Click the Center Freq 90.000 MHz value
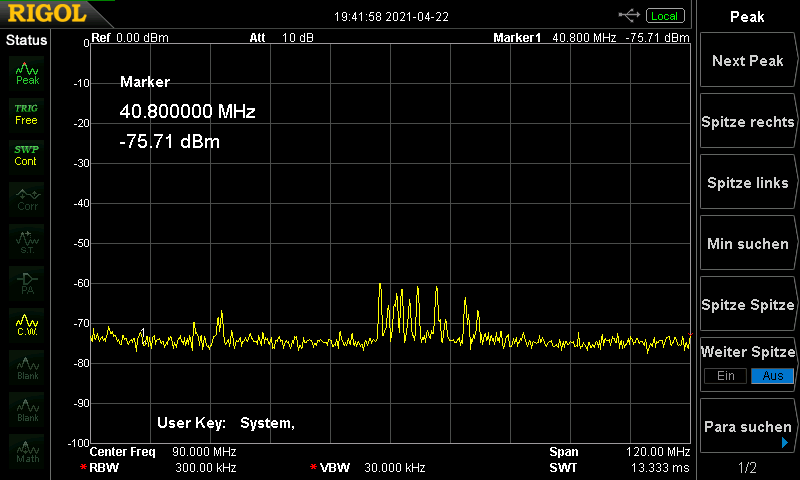 [x=204, y=452]
